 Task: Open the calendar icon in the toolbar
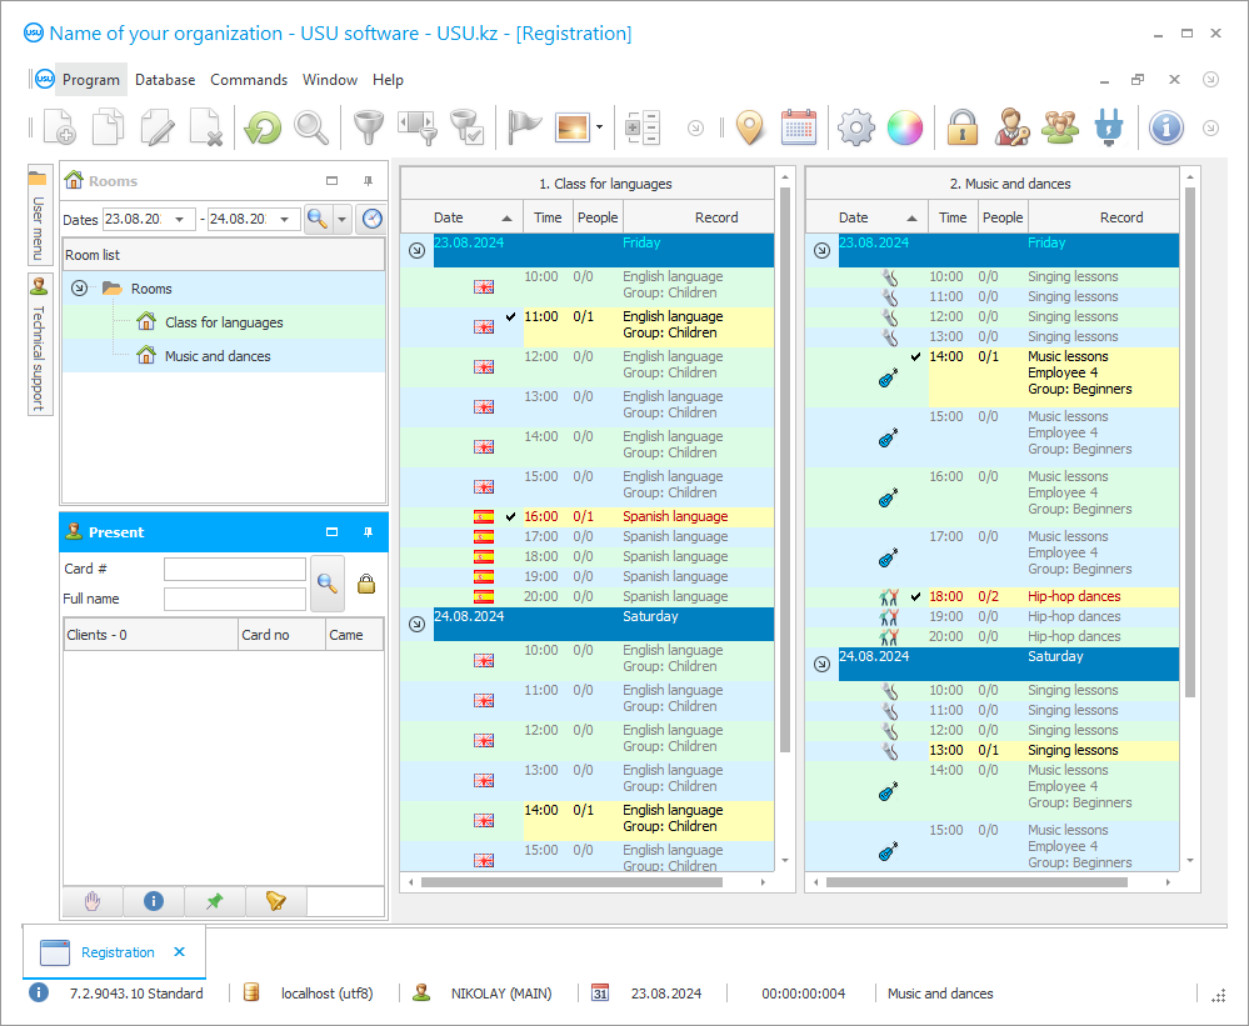click(x=800, y=127)
